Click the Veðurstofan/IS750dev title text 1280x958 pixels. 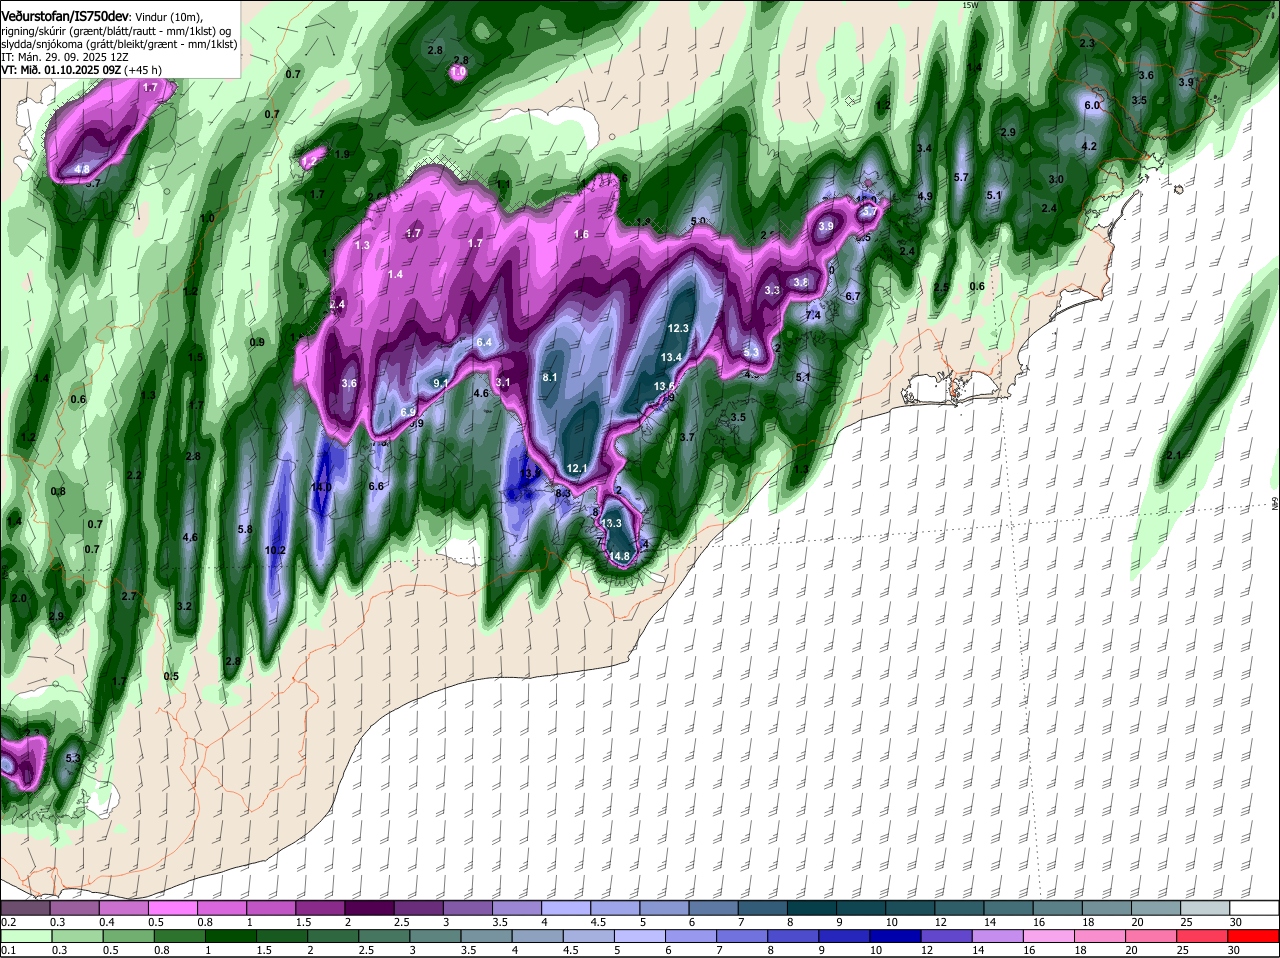[65, 16]
